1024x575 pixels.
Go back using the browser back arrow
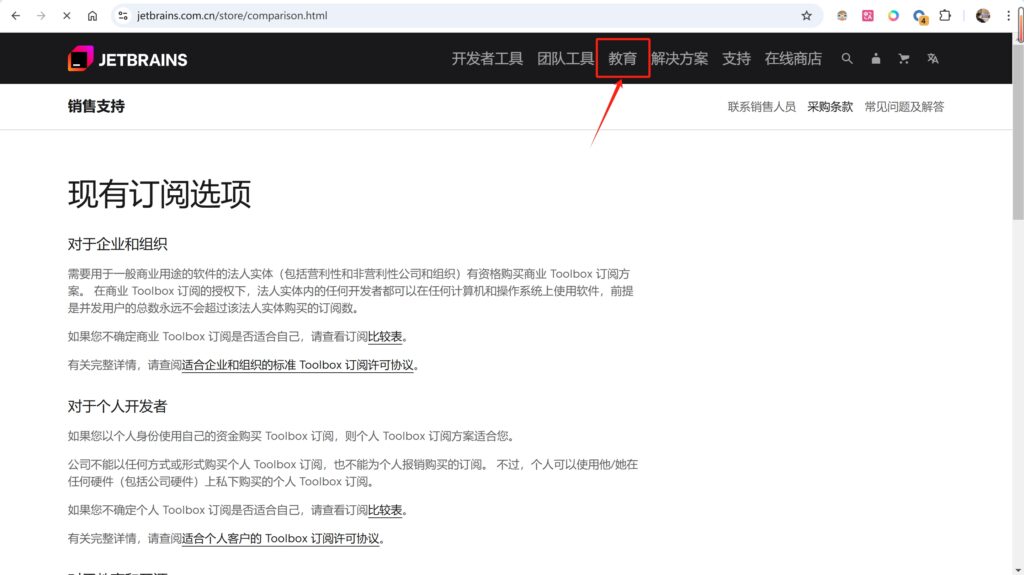pos(16,16)
